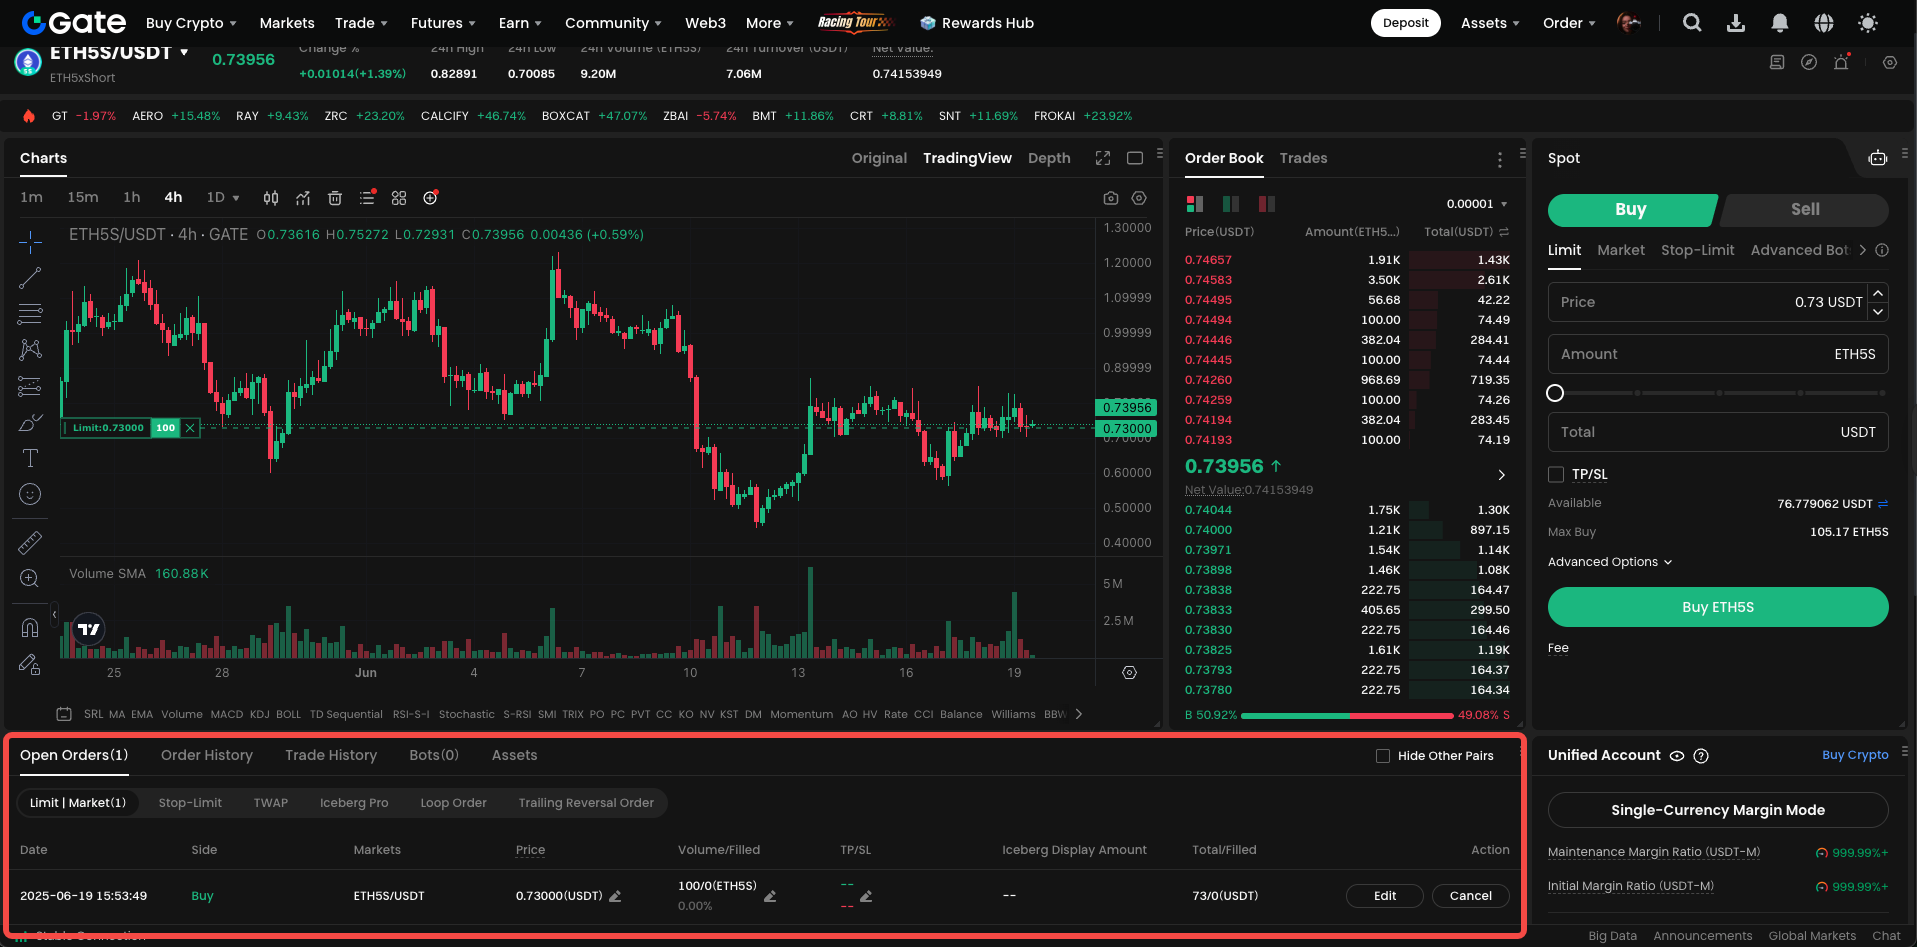
Task: Open the notifications bell icon
Action: pos(1779,23)
